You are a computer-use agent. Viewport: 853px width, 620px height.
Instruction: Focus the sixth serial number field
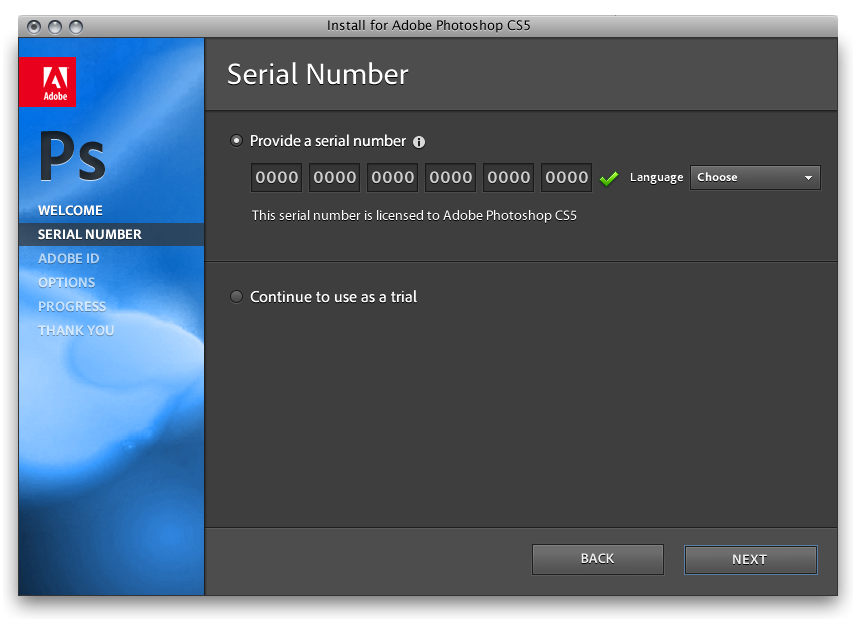tap(566, 177)
